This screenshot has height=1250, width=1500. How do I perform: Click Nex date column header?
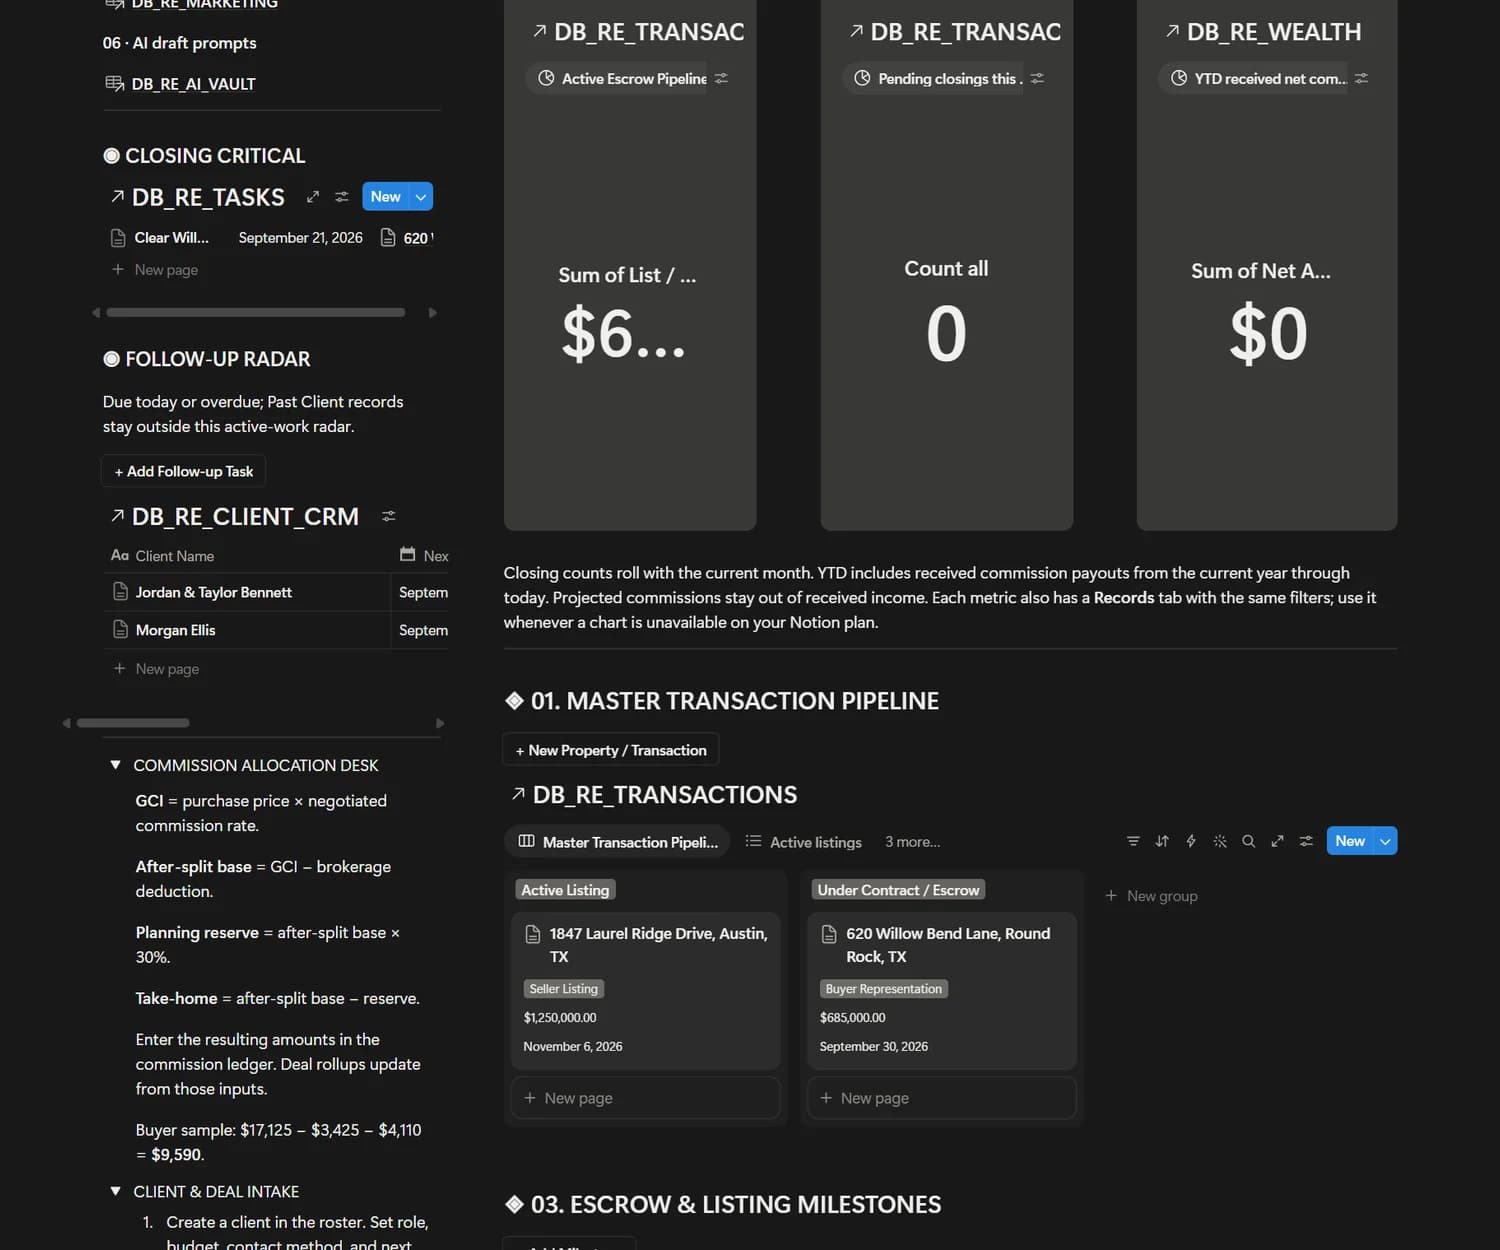pos(424,556)
